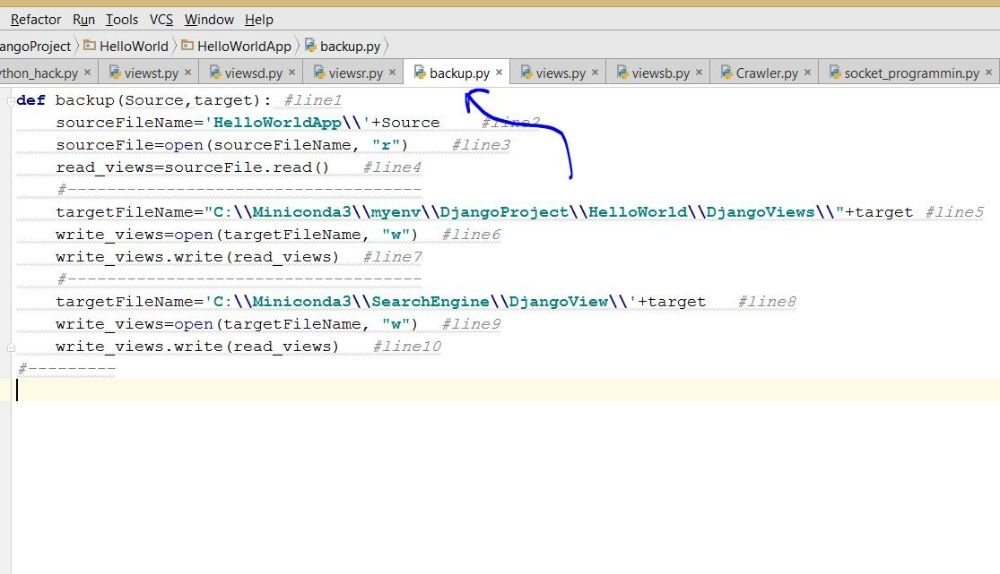1000x574 pixels.
Task: Open the Help menu
Action: [x=259, y=20]
